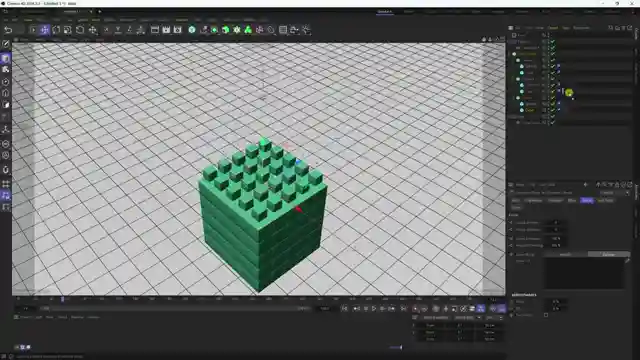640x360 pixels.
Task: Click the purple deformer icon in toolbar
Action: [x=259, y=30]
